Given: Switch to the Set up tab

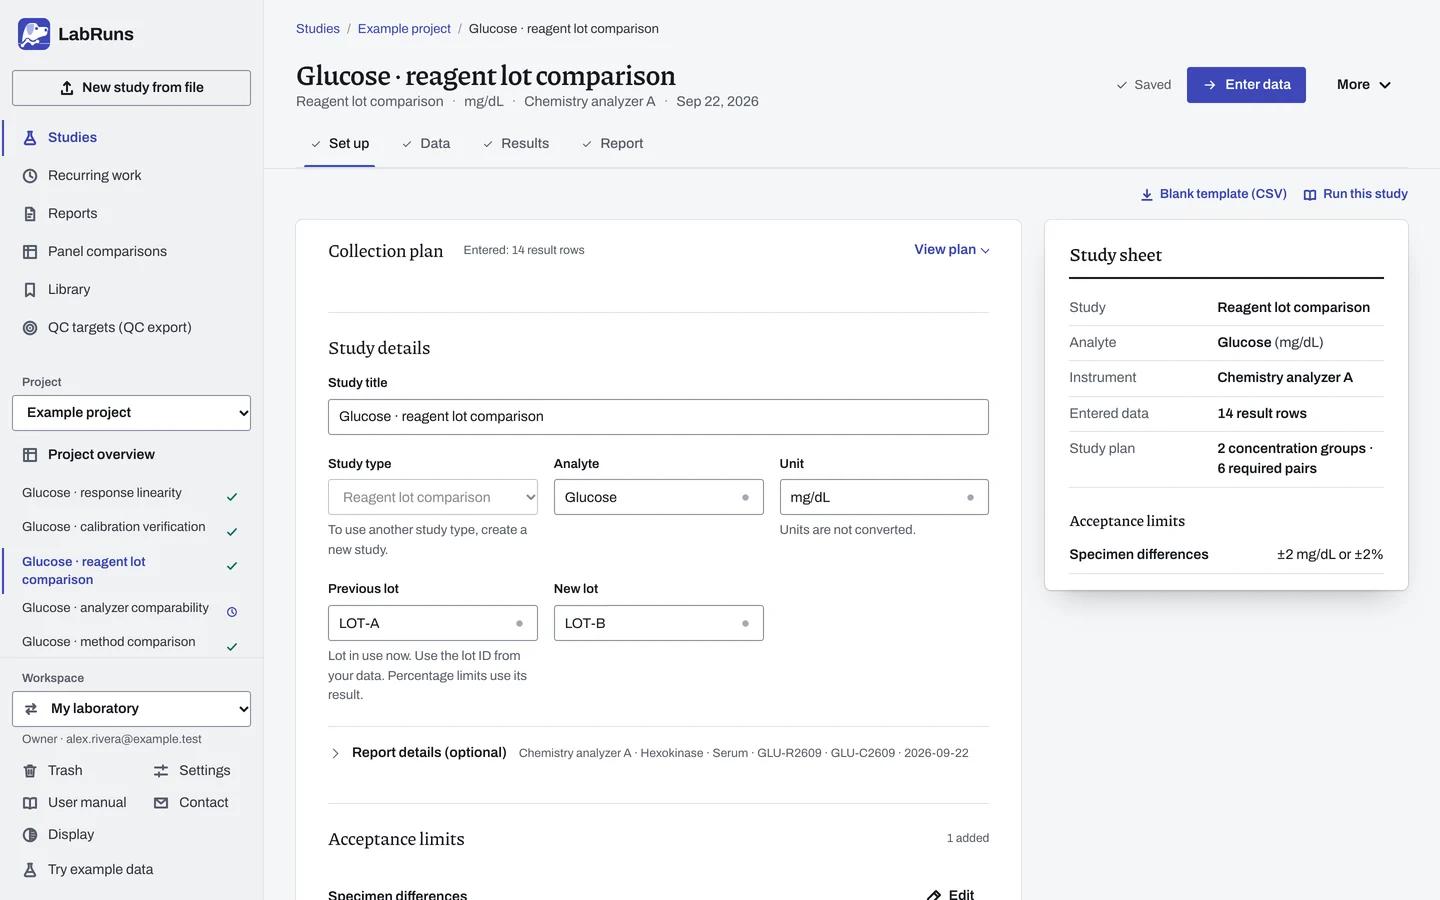Looking at the screenshot, I should coord(340,144).
